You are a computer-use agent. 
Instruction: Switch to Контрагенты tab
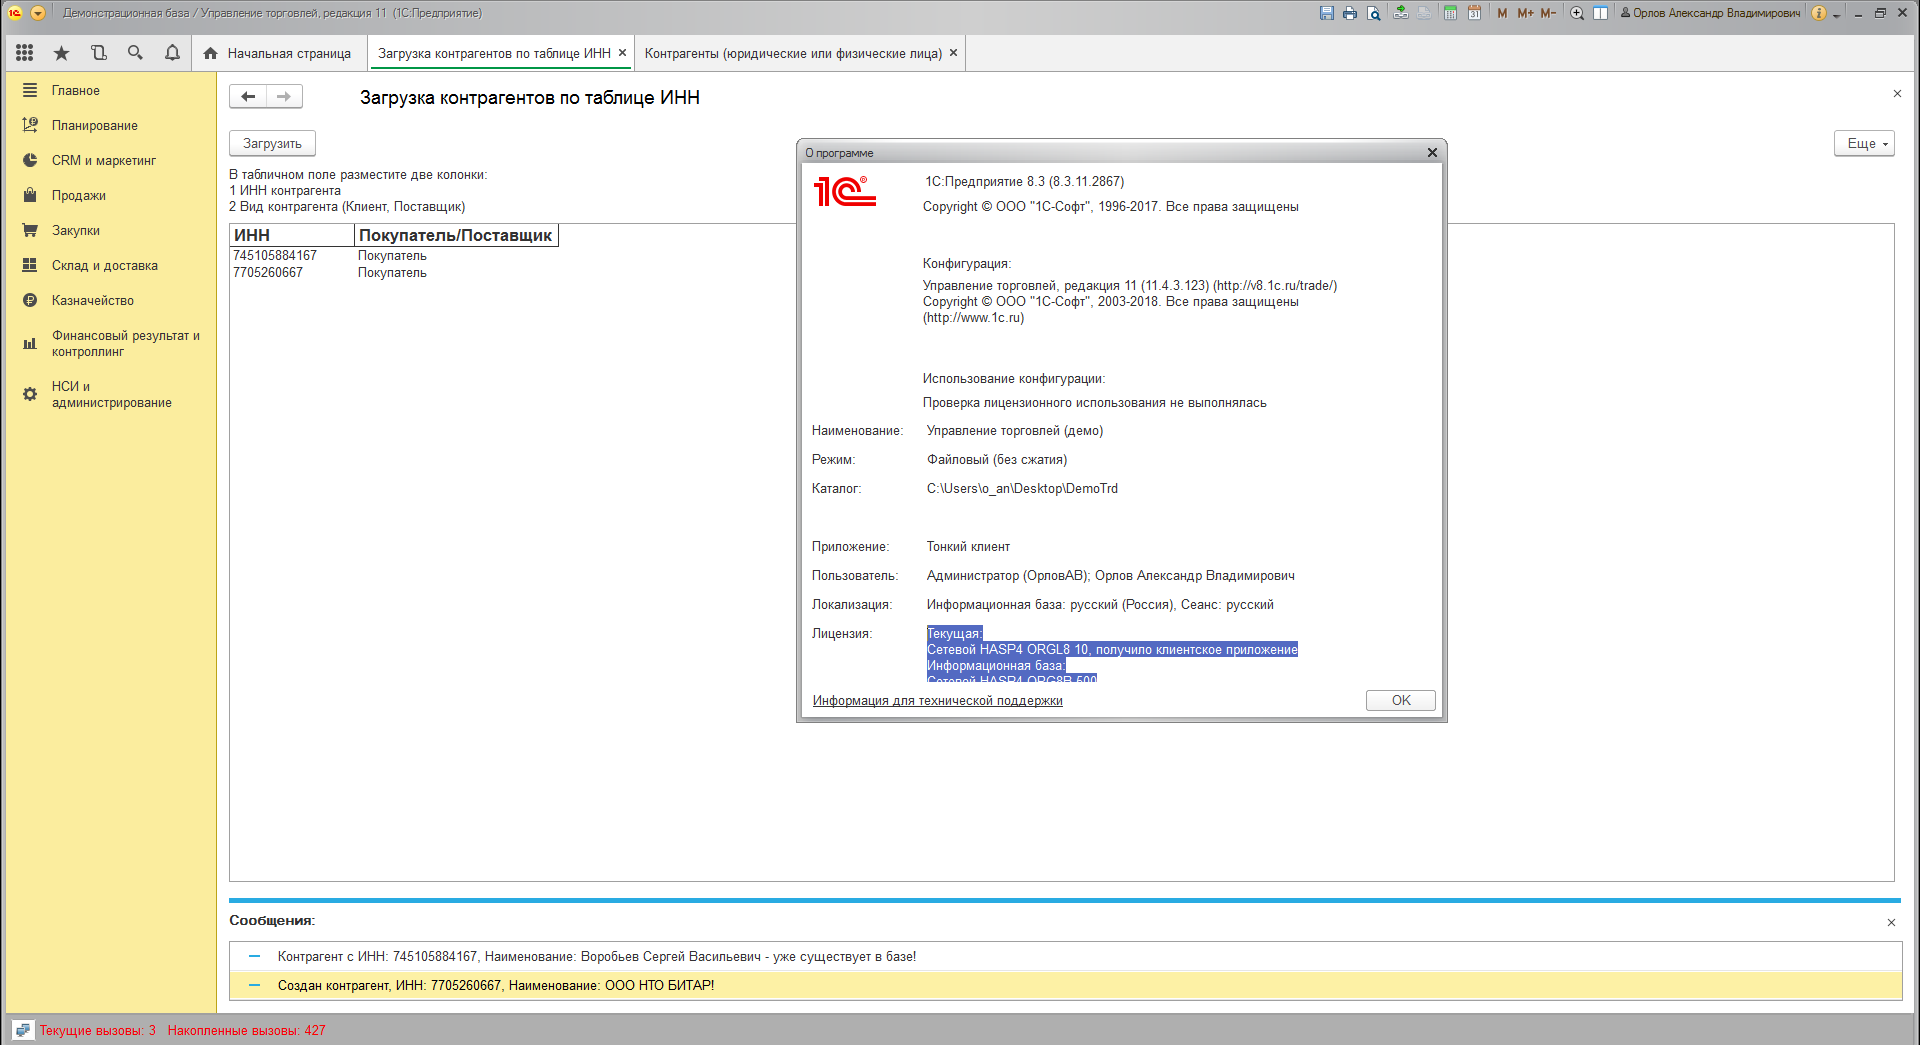pyautogui.click(x=793, y=53)
